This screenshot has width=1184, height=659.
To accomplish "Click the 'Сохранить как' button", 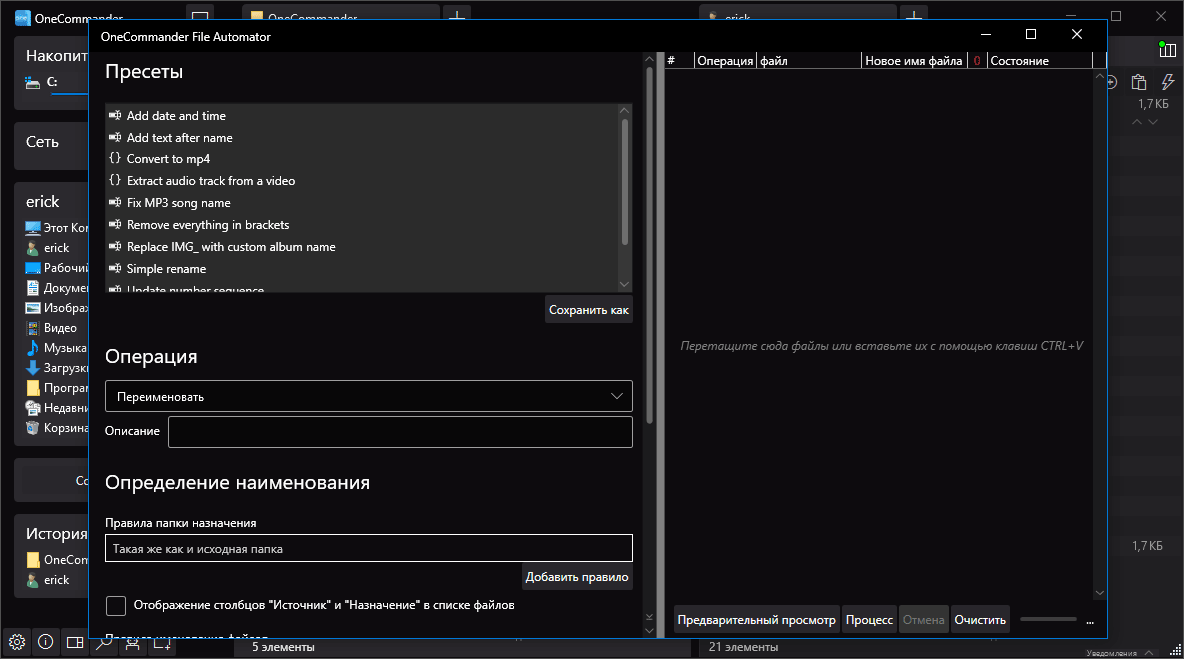I will (589, 309).
